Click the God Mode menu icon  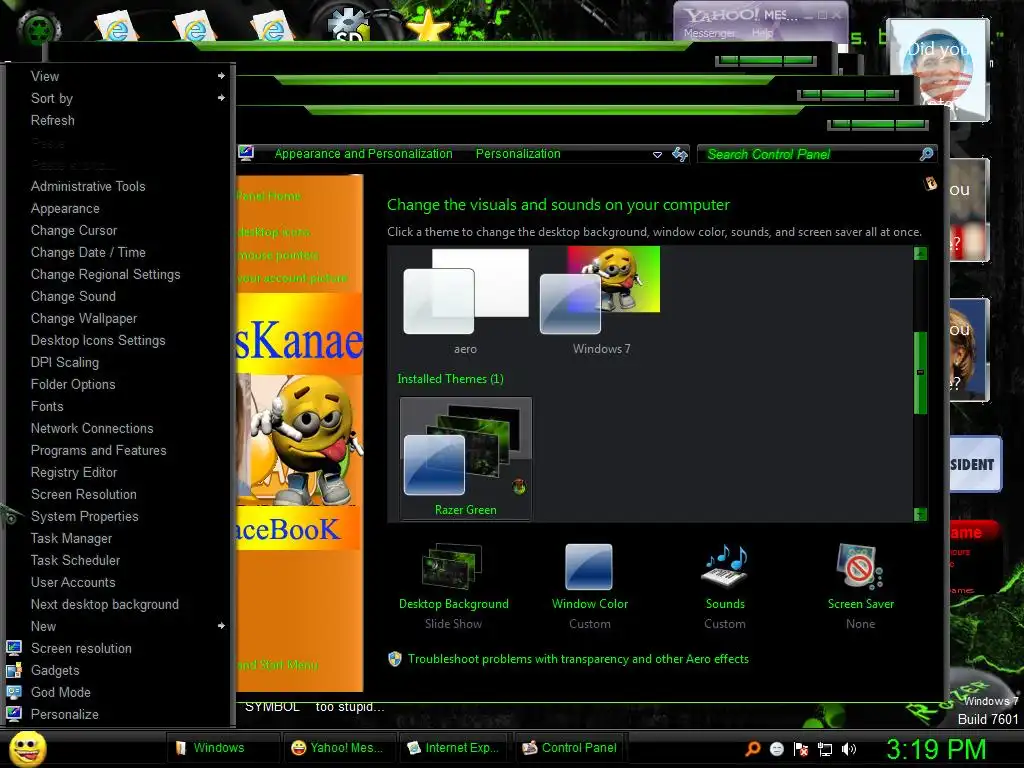(x=14, y=692)
